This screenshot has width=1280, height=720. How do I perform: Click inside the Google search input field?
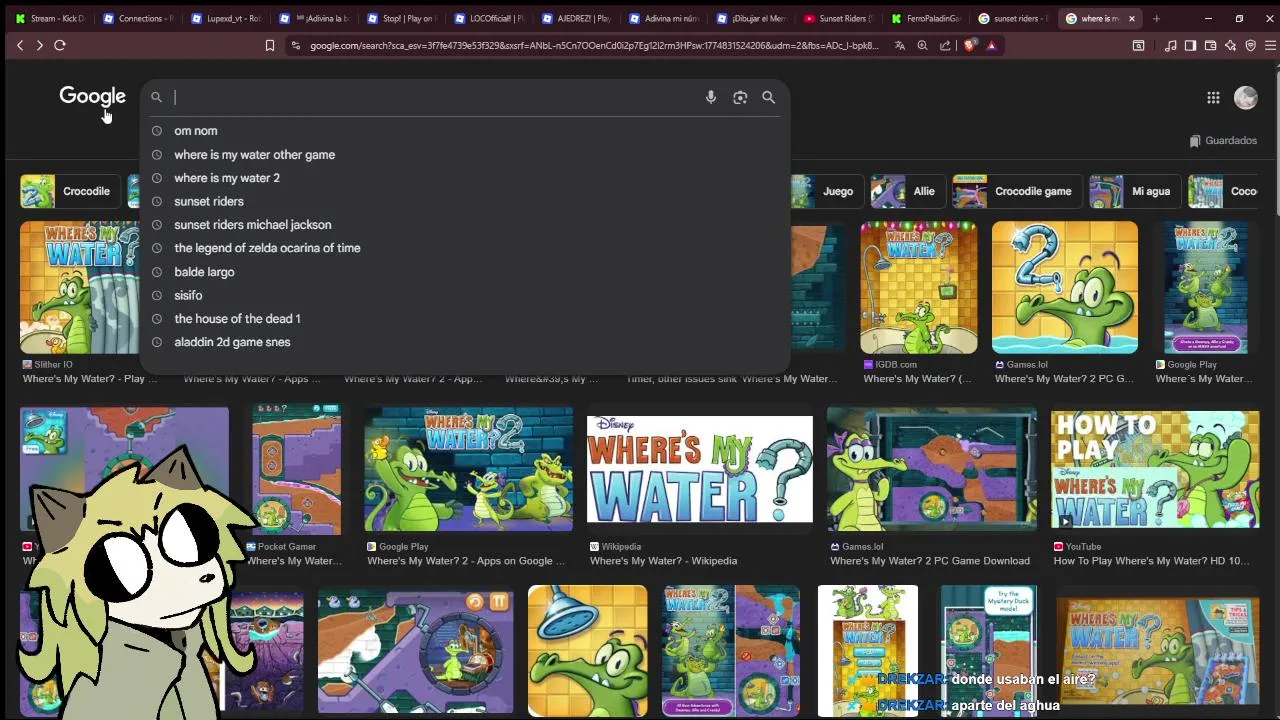(435, 97)
